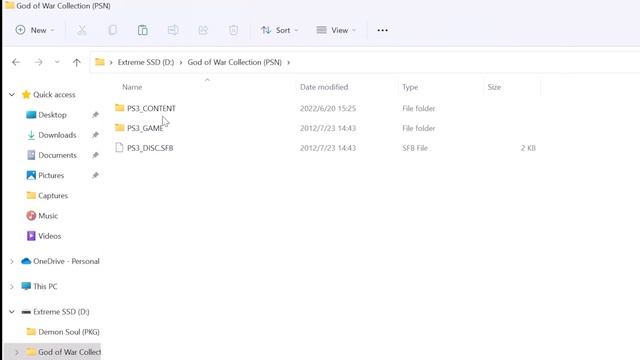Screen dimensions: 640x360
Task: Open Pictures in the sidebar
Action: click(51, 176)
